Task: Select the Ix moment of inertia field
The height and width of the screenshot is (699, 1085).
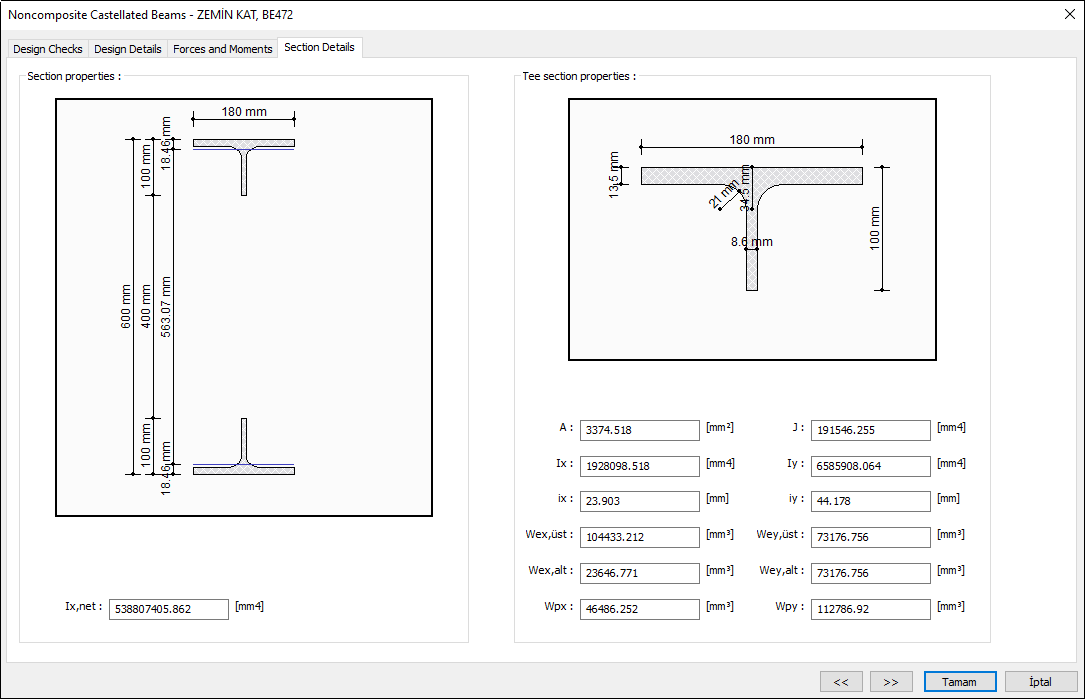Action: 638,466
